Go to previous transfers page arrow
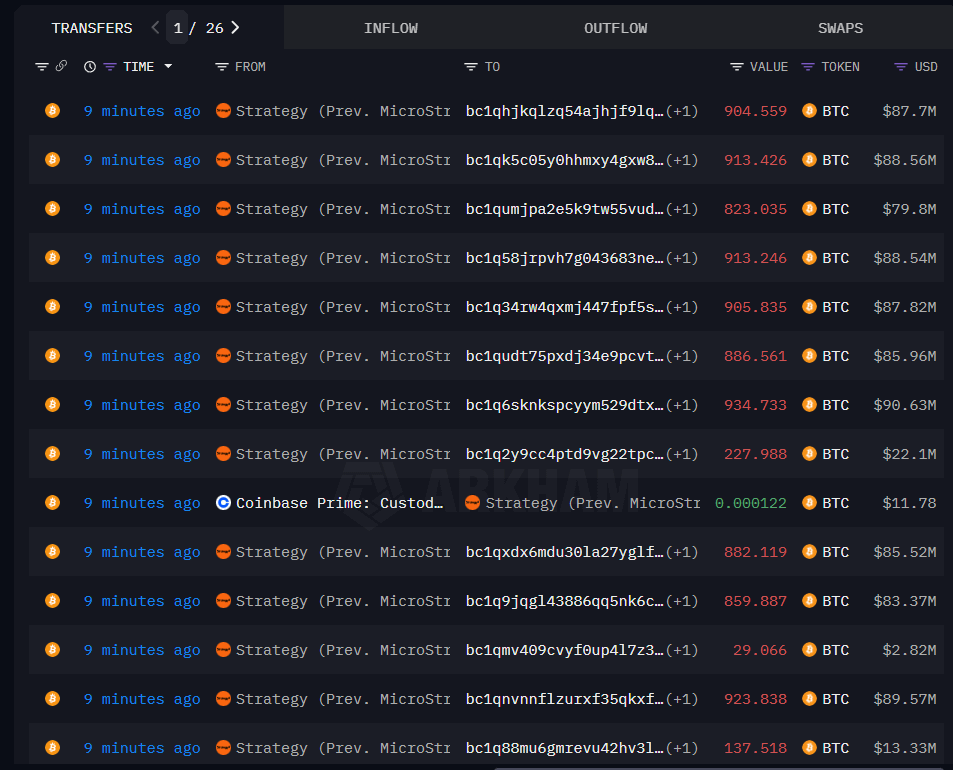The height and width of the screenshot is (770, 953). click(x=155, y=27)
